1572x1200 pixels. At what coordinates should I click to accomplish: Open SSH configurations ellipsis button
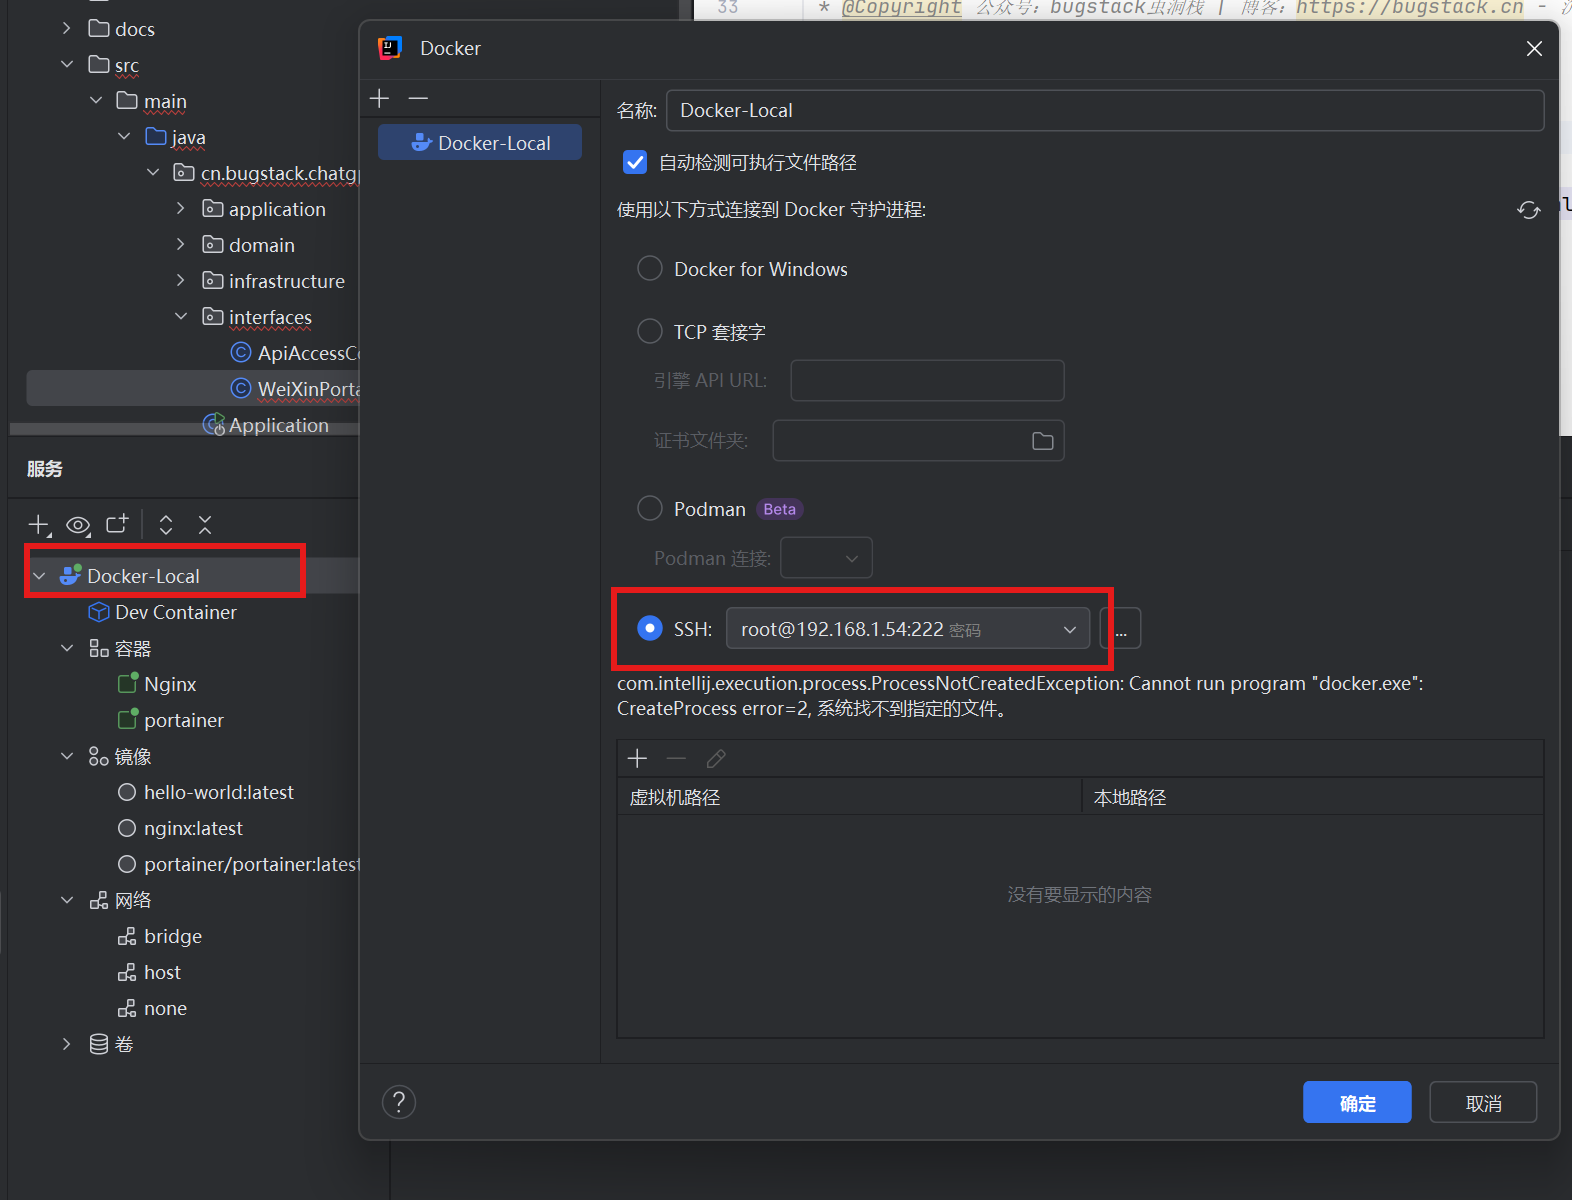[1120, 629]
